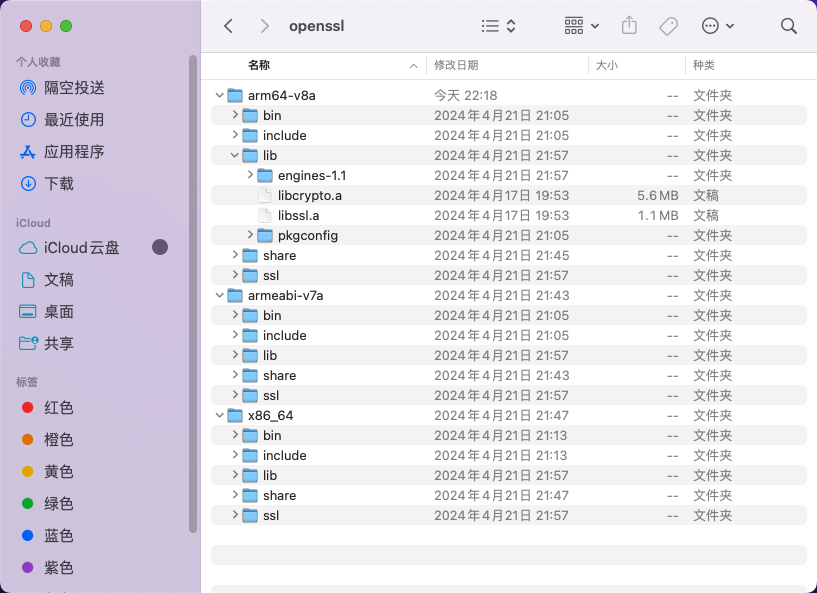Sort by the 名称 column header
Viewport: 817px width, 593px height.
point(259,65)
